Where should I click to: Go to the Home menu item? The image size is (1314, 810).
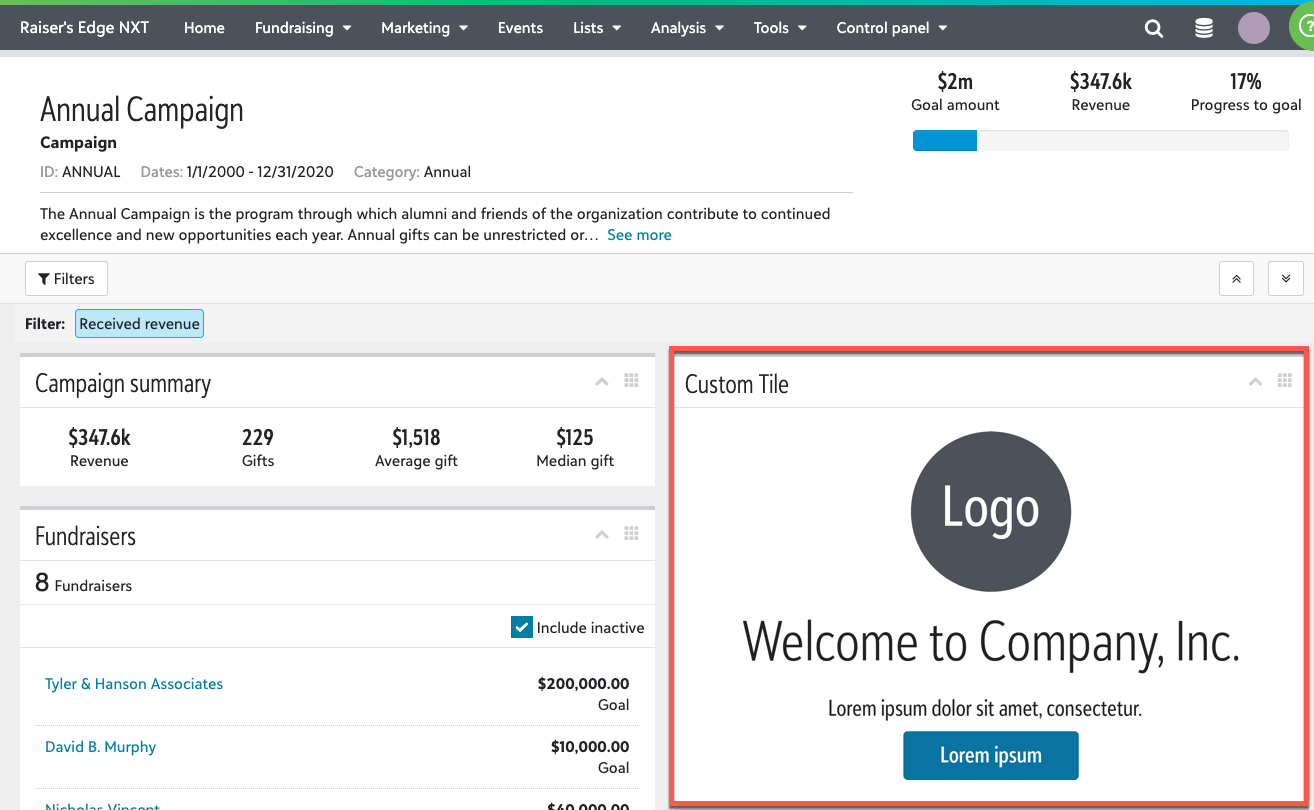204,28
